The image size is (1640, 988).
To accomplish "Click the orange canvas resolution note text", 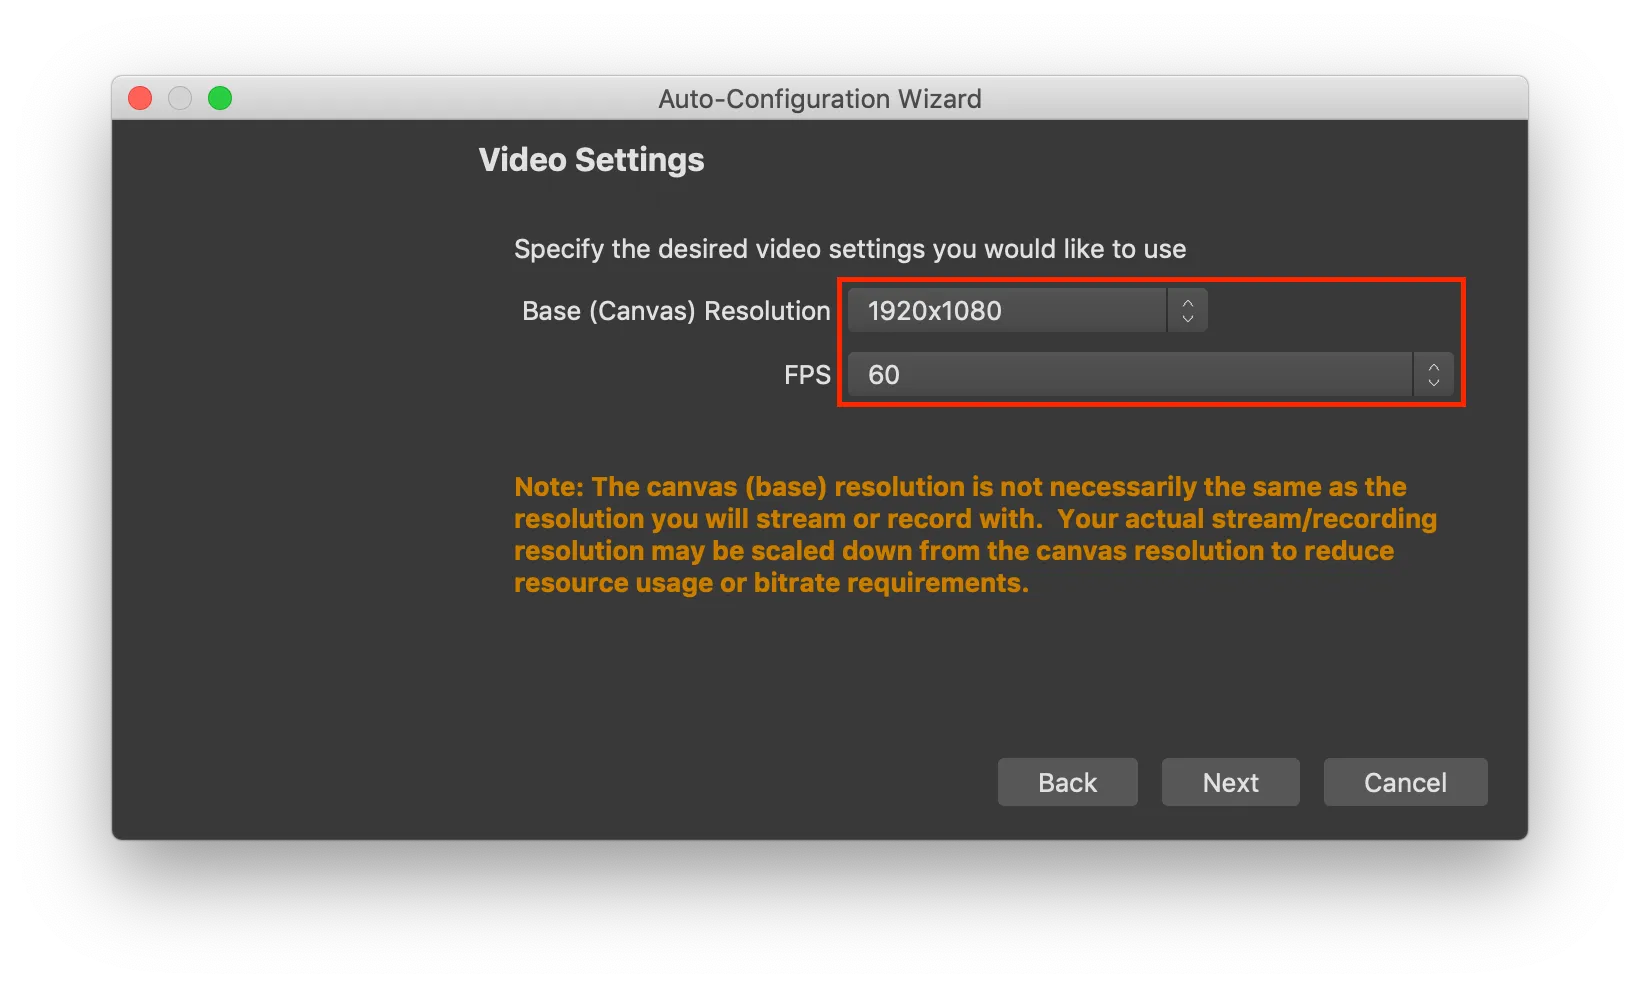I will 975,534.
